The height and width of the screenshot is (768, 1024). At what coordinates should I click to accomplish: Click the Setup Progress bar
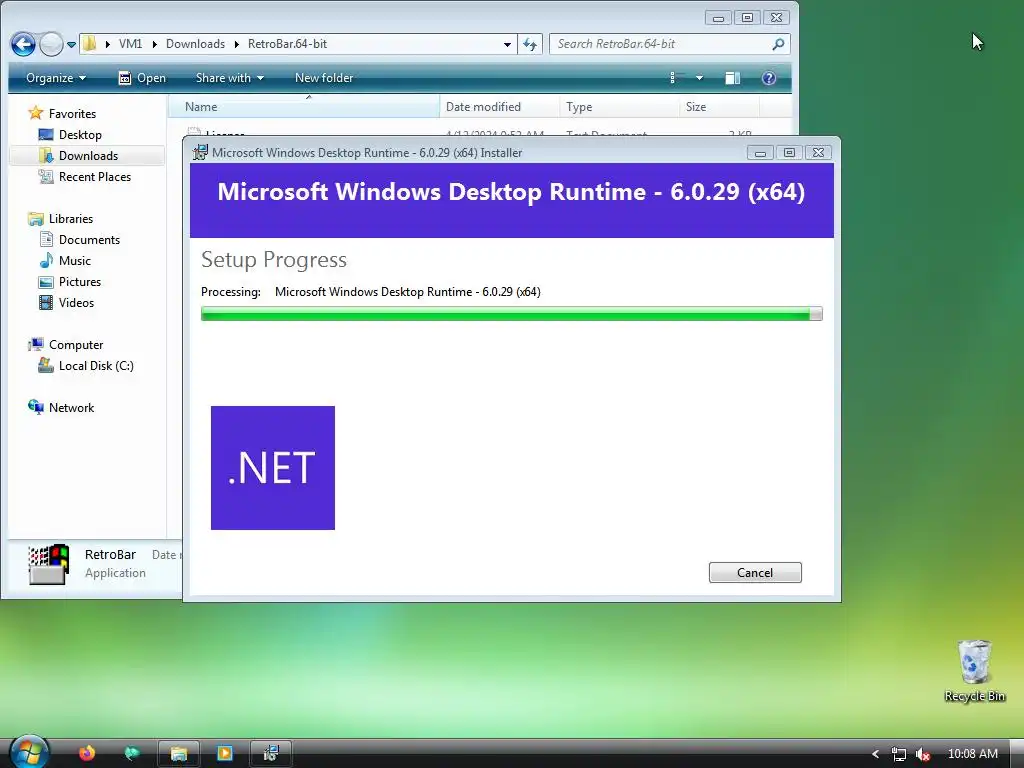pos(511,314)
